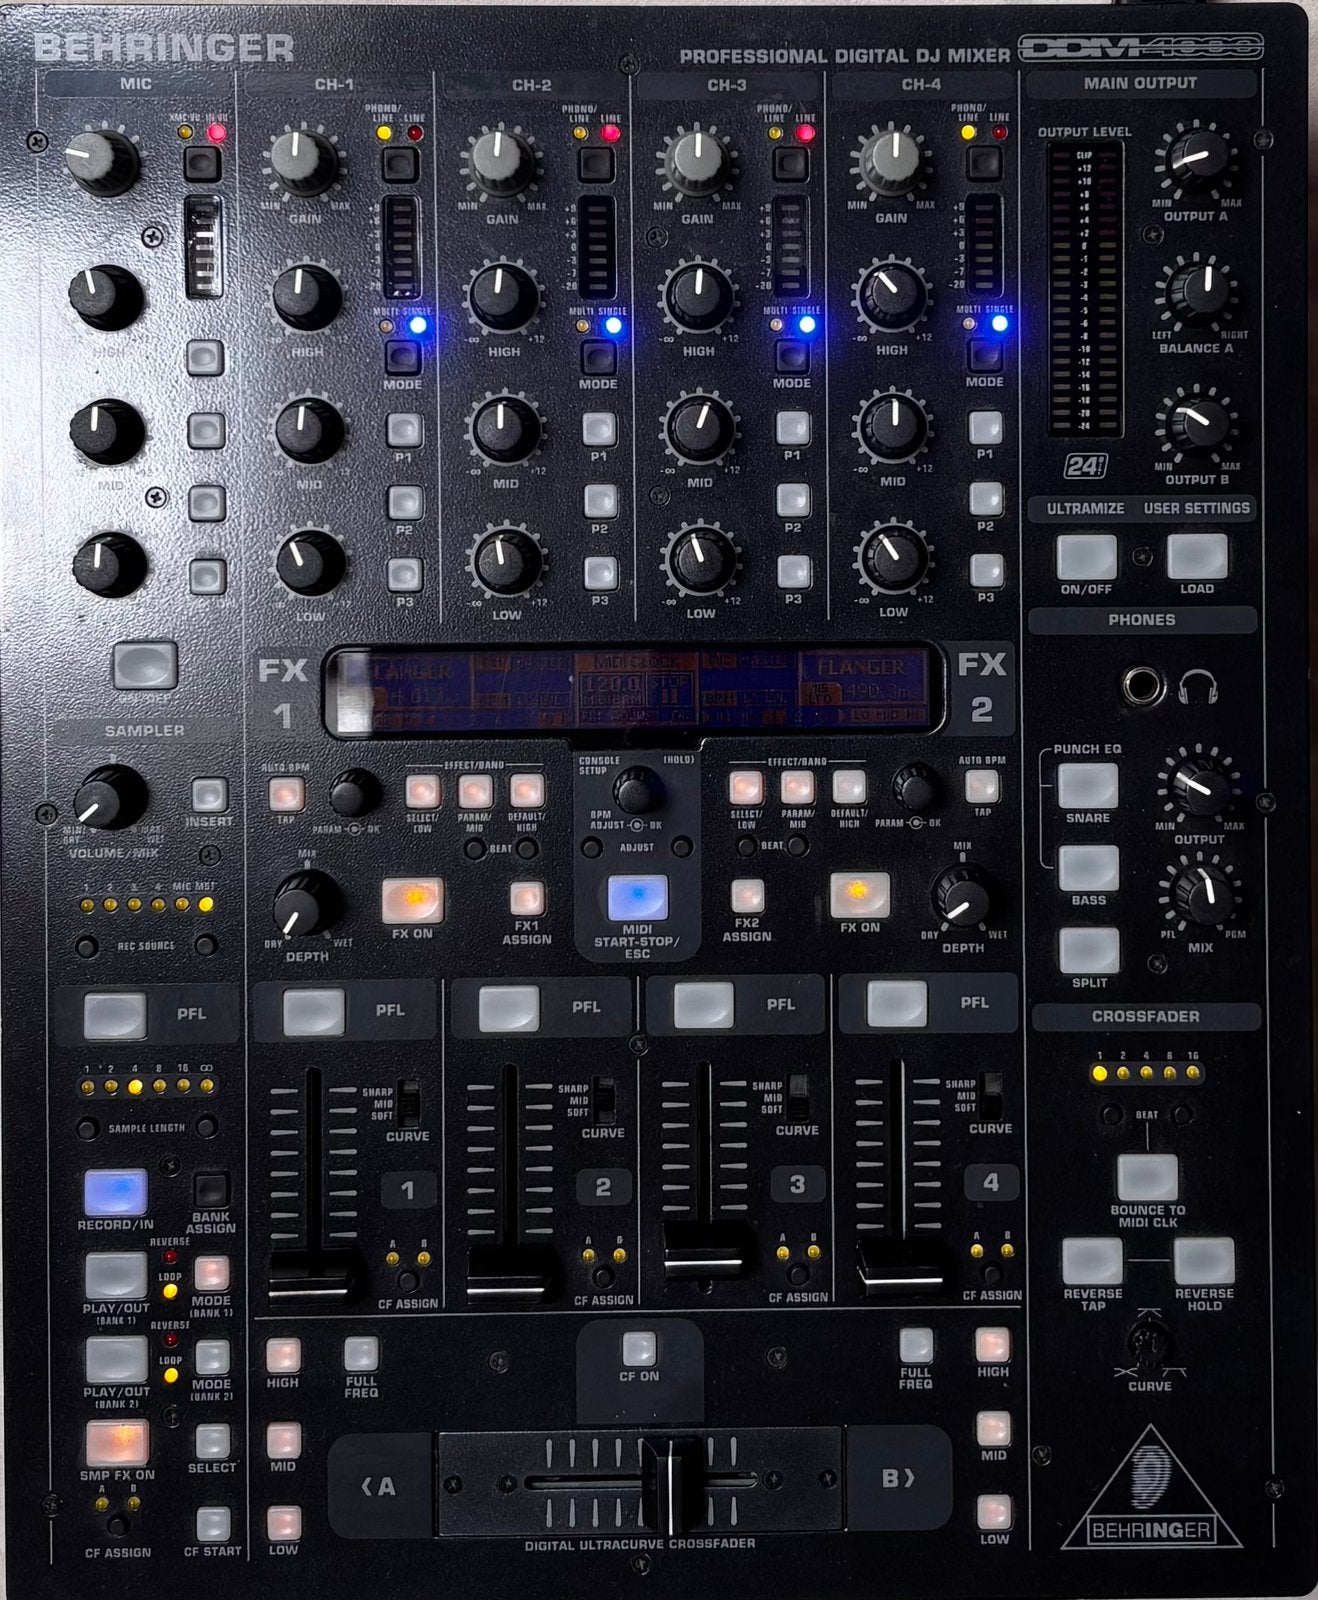Click the CH-2 P2 kill button
The image size is (1318, 1600).
tap(600, 501)
